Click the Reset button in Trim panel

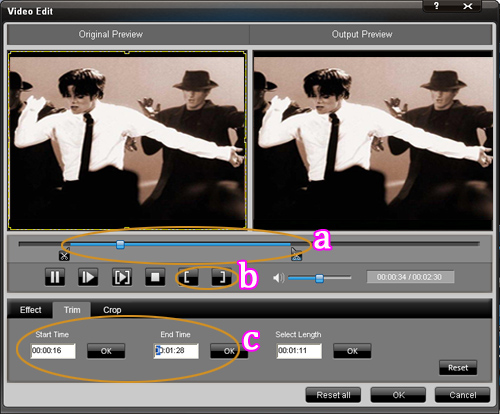click(458, 368)
